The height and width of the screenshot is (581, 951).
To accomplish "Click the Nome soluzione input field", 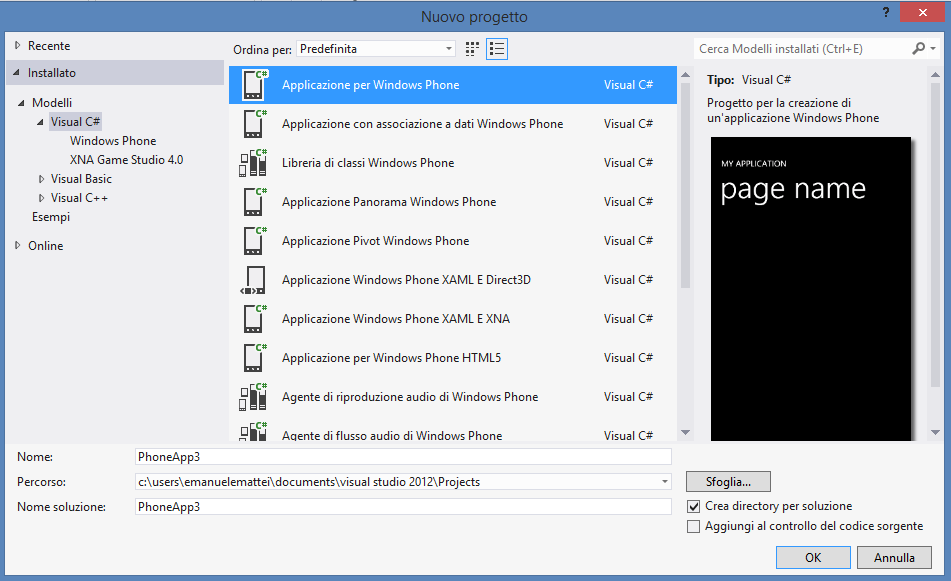I will pyautogui.click(x=403, y=507).
